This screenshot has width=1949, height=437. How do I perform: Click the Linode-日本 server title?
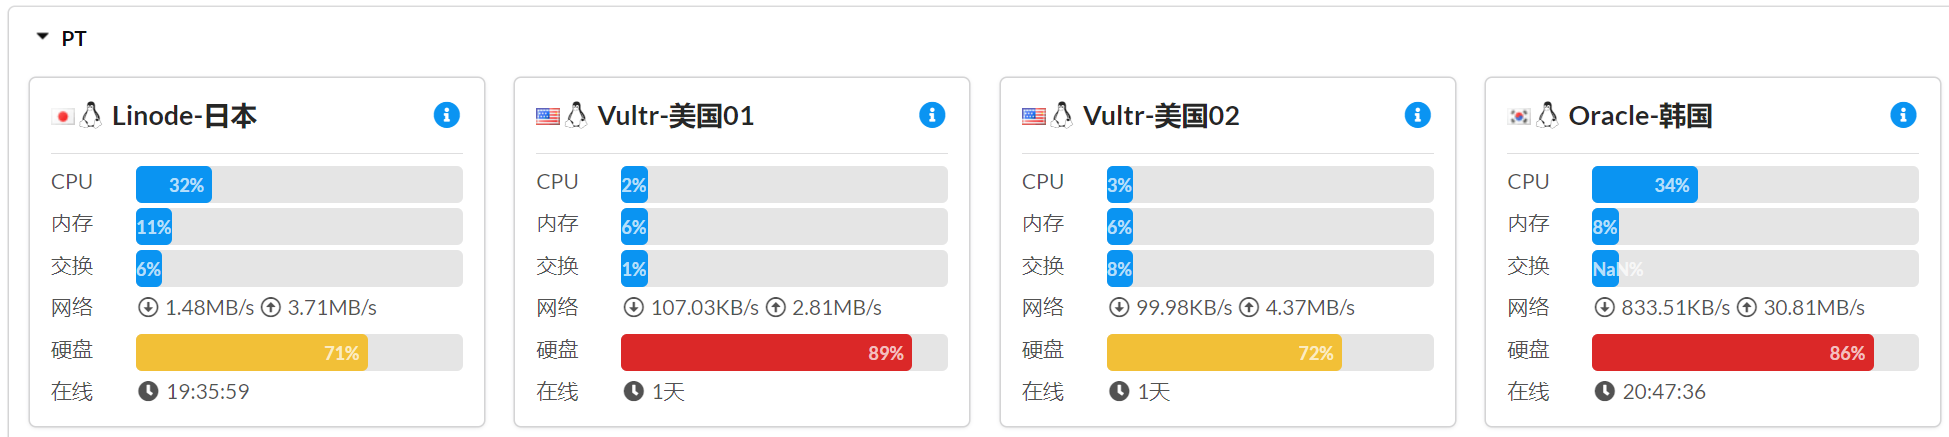(x=184, y=116)
